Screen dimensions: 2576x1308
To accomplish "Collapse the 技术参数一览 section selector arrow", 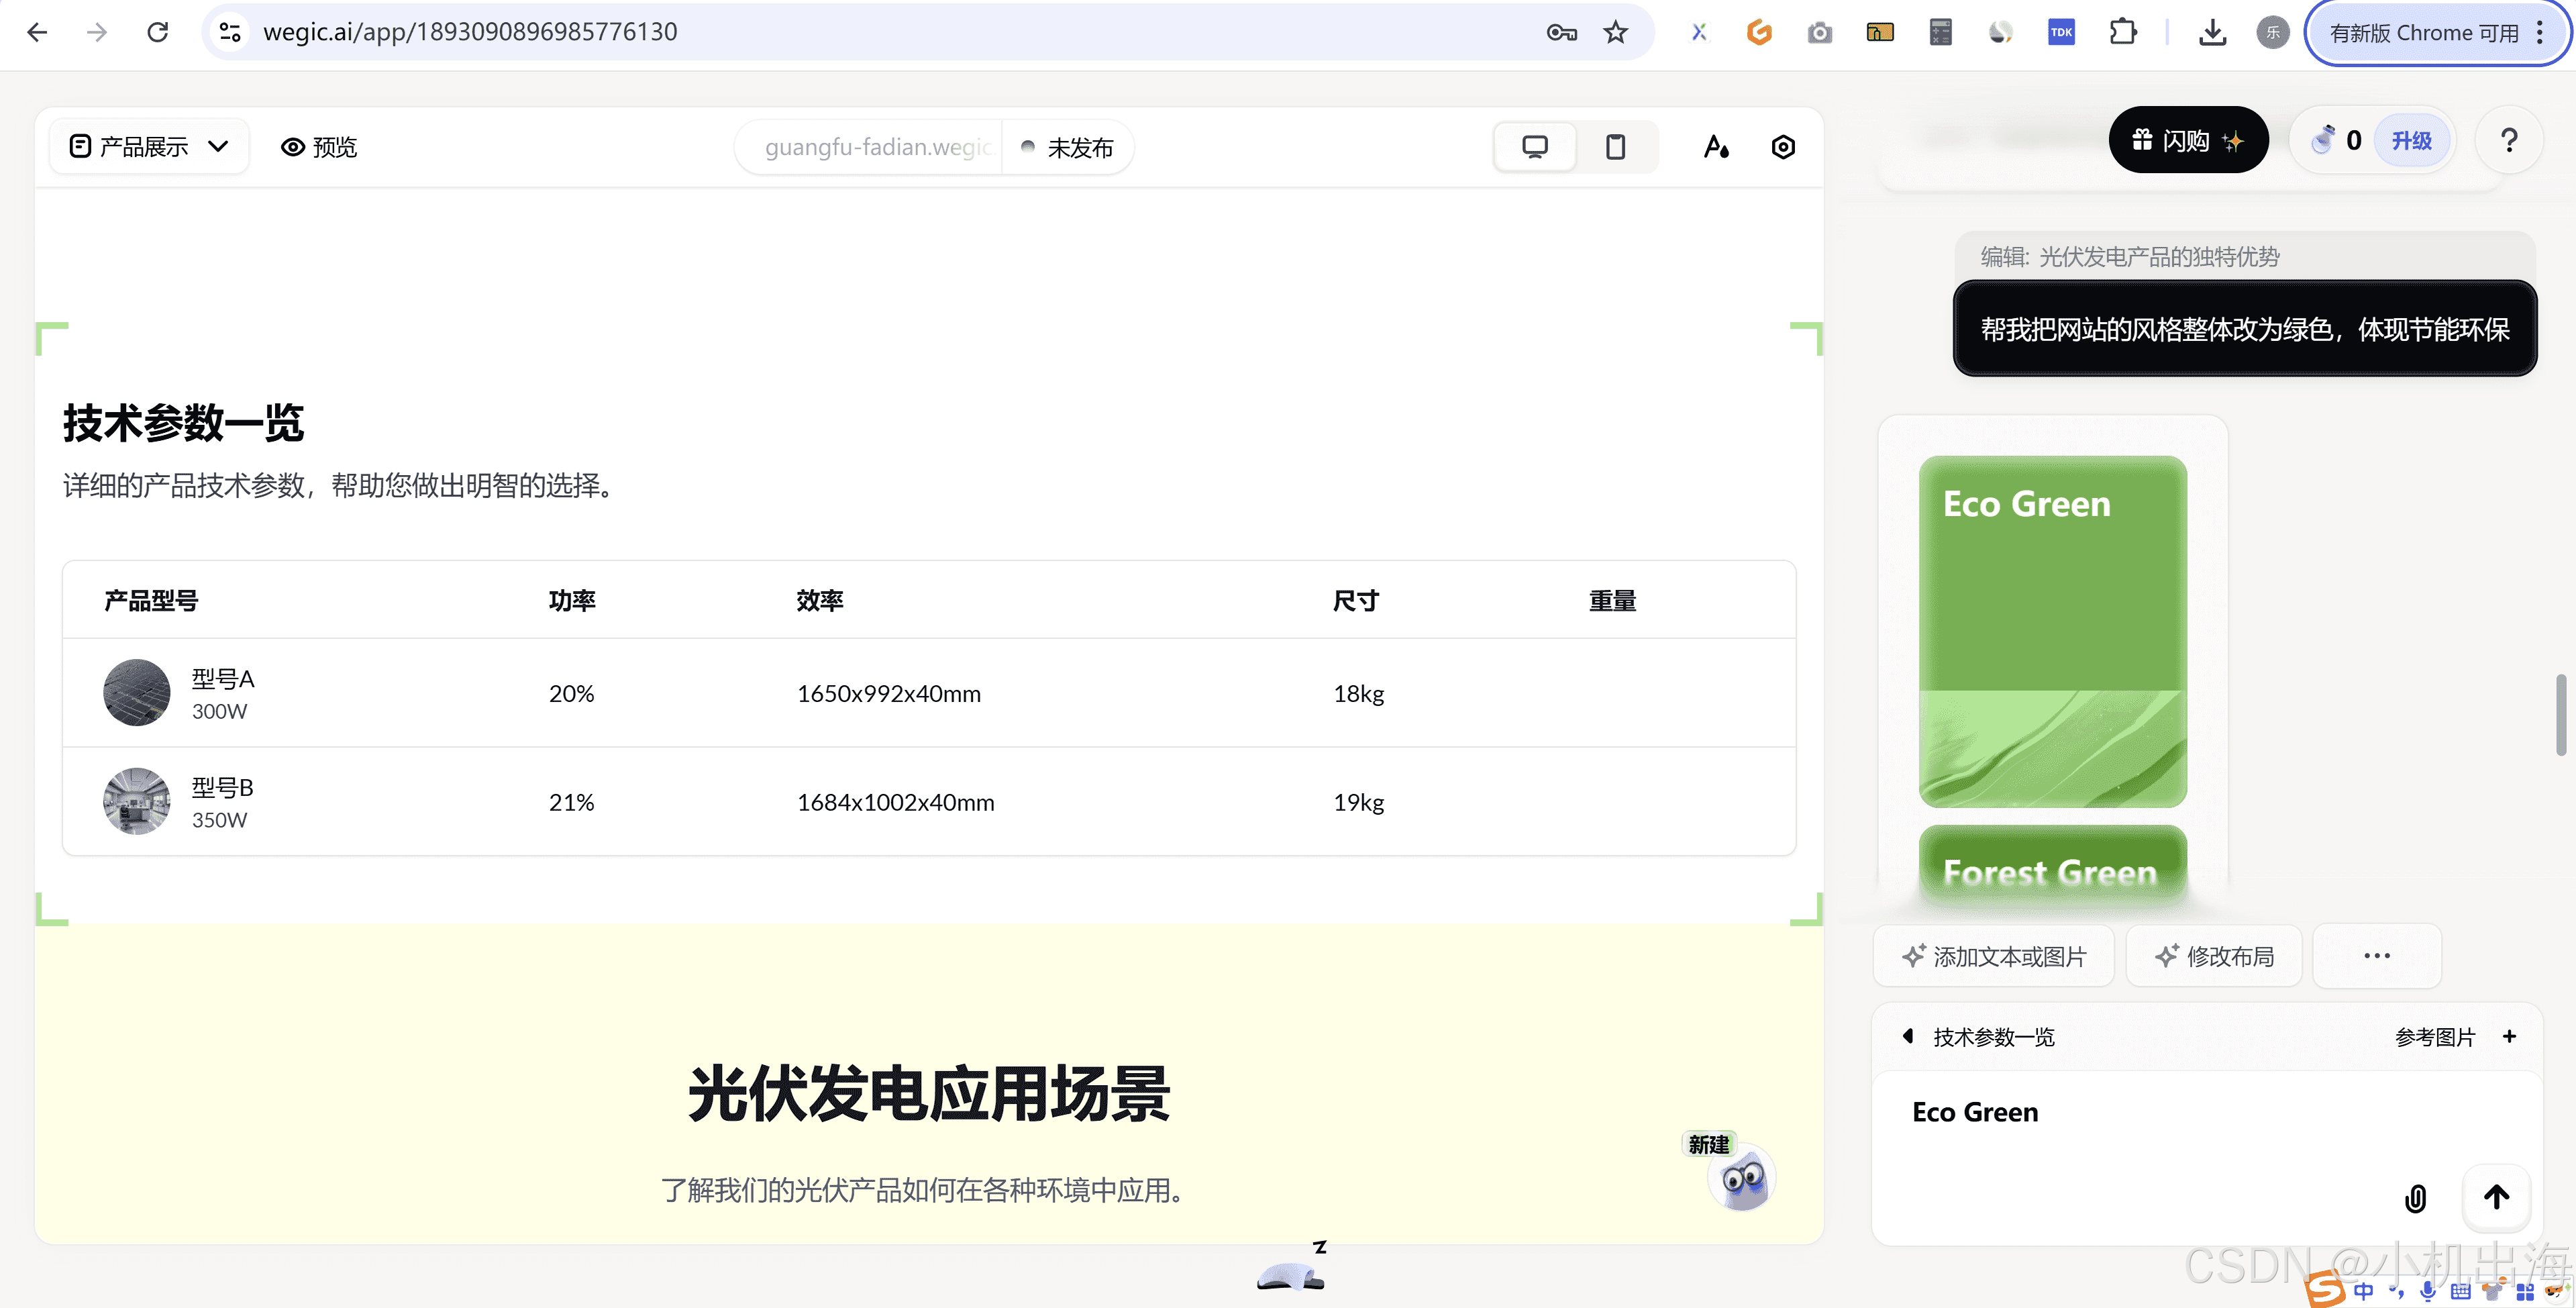I will 1907,1036.
